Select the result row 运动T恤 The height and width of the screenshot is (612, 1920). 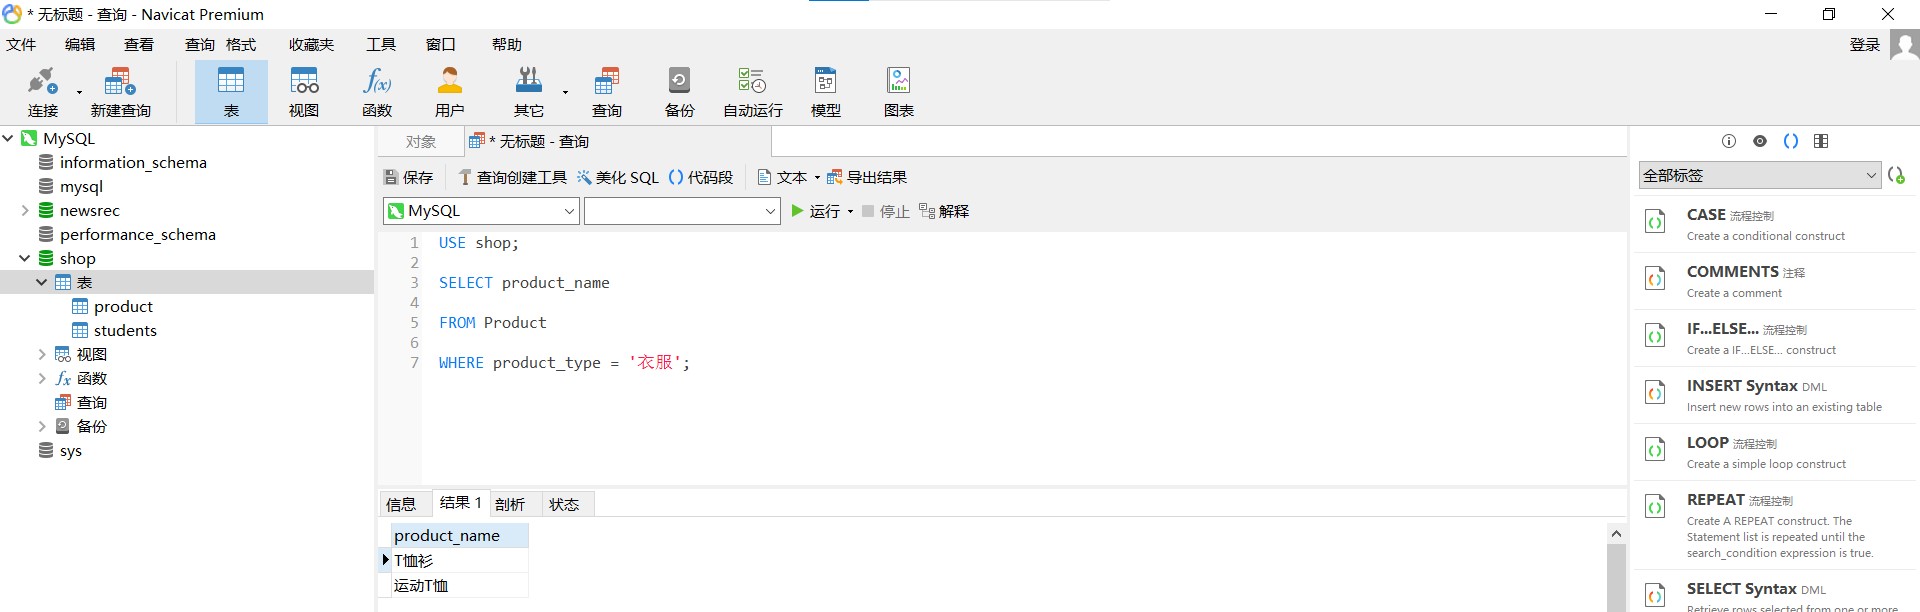459,586
